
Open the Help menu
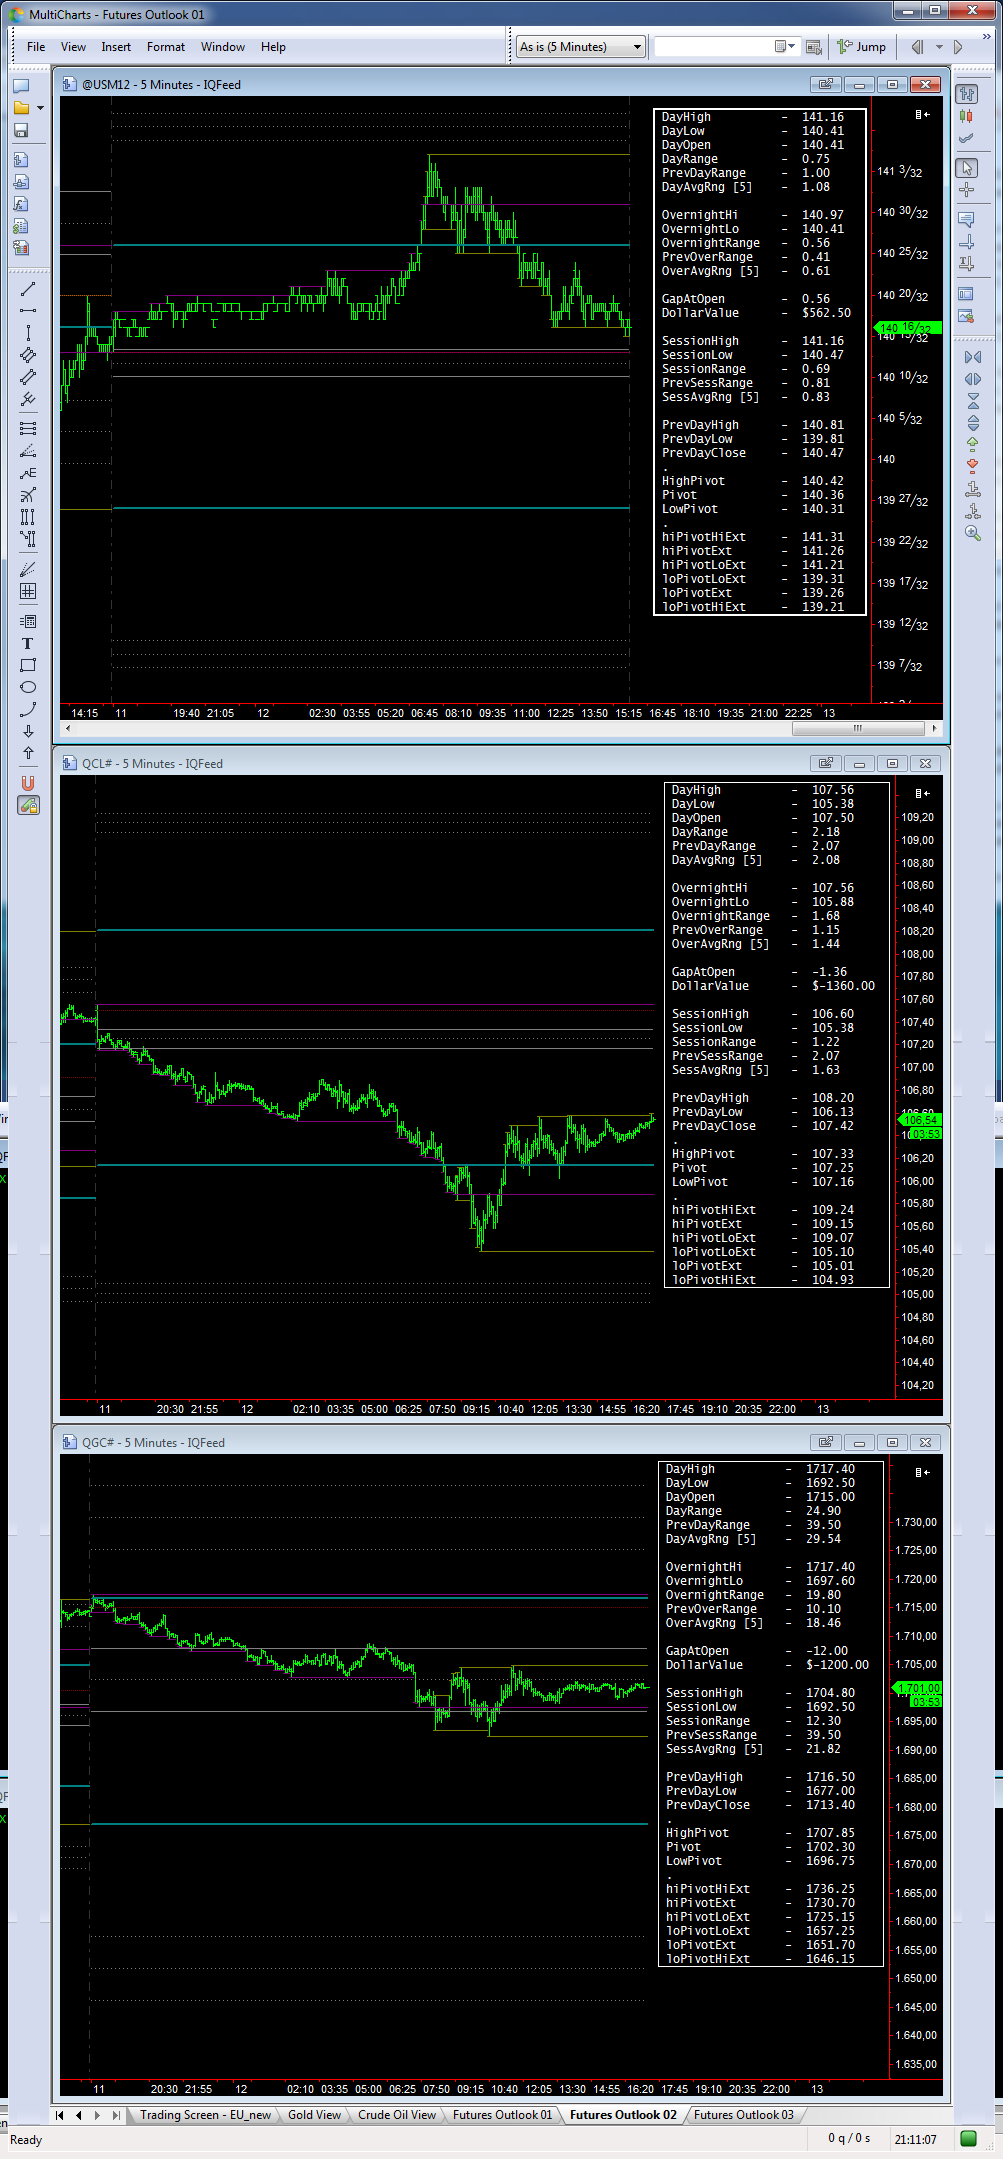click(273, 47)
